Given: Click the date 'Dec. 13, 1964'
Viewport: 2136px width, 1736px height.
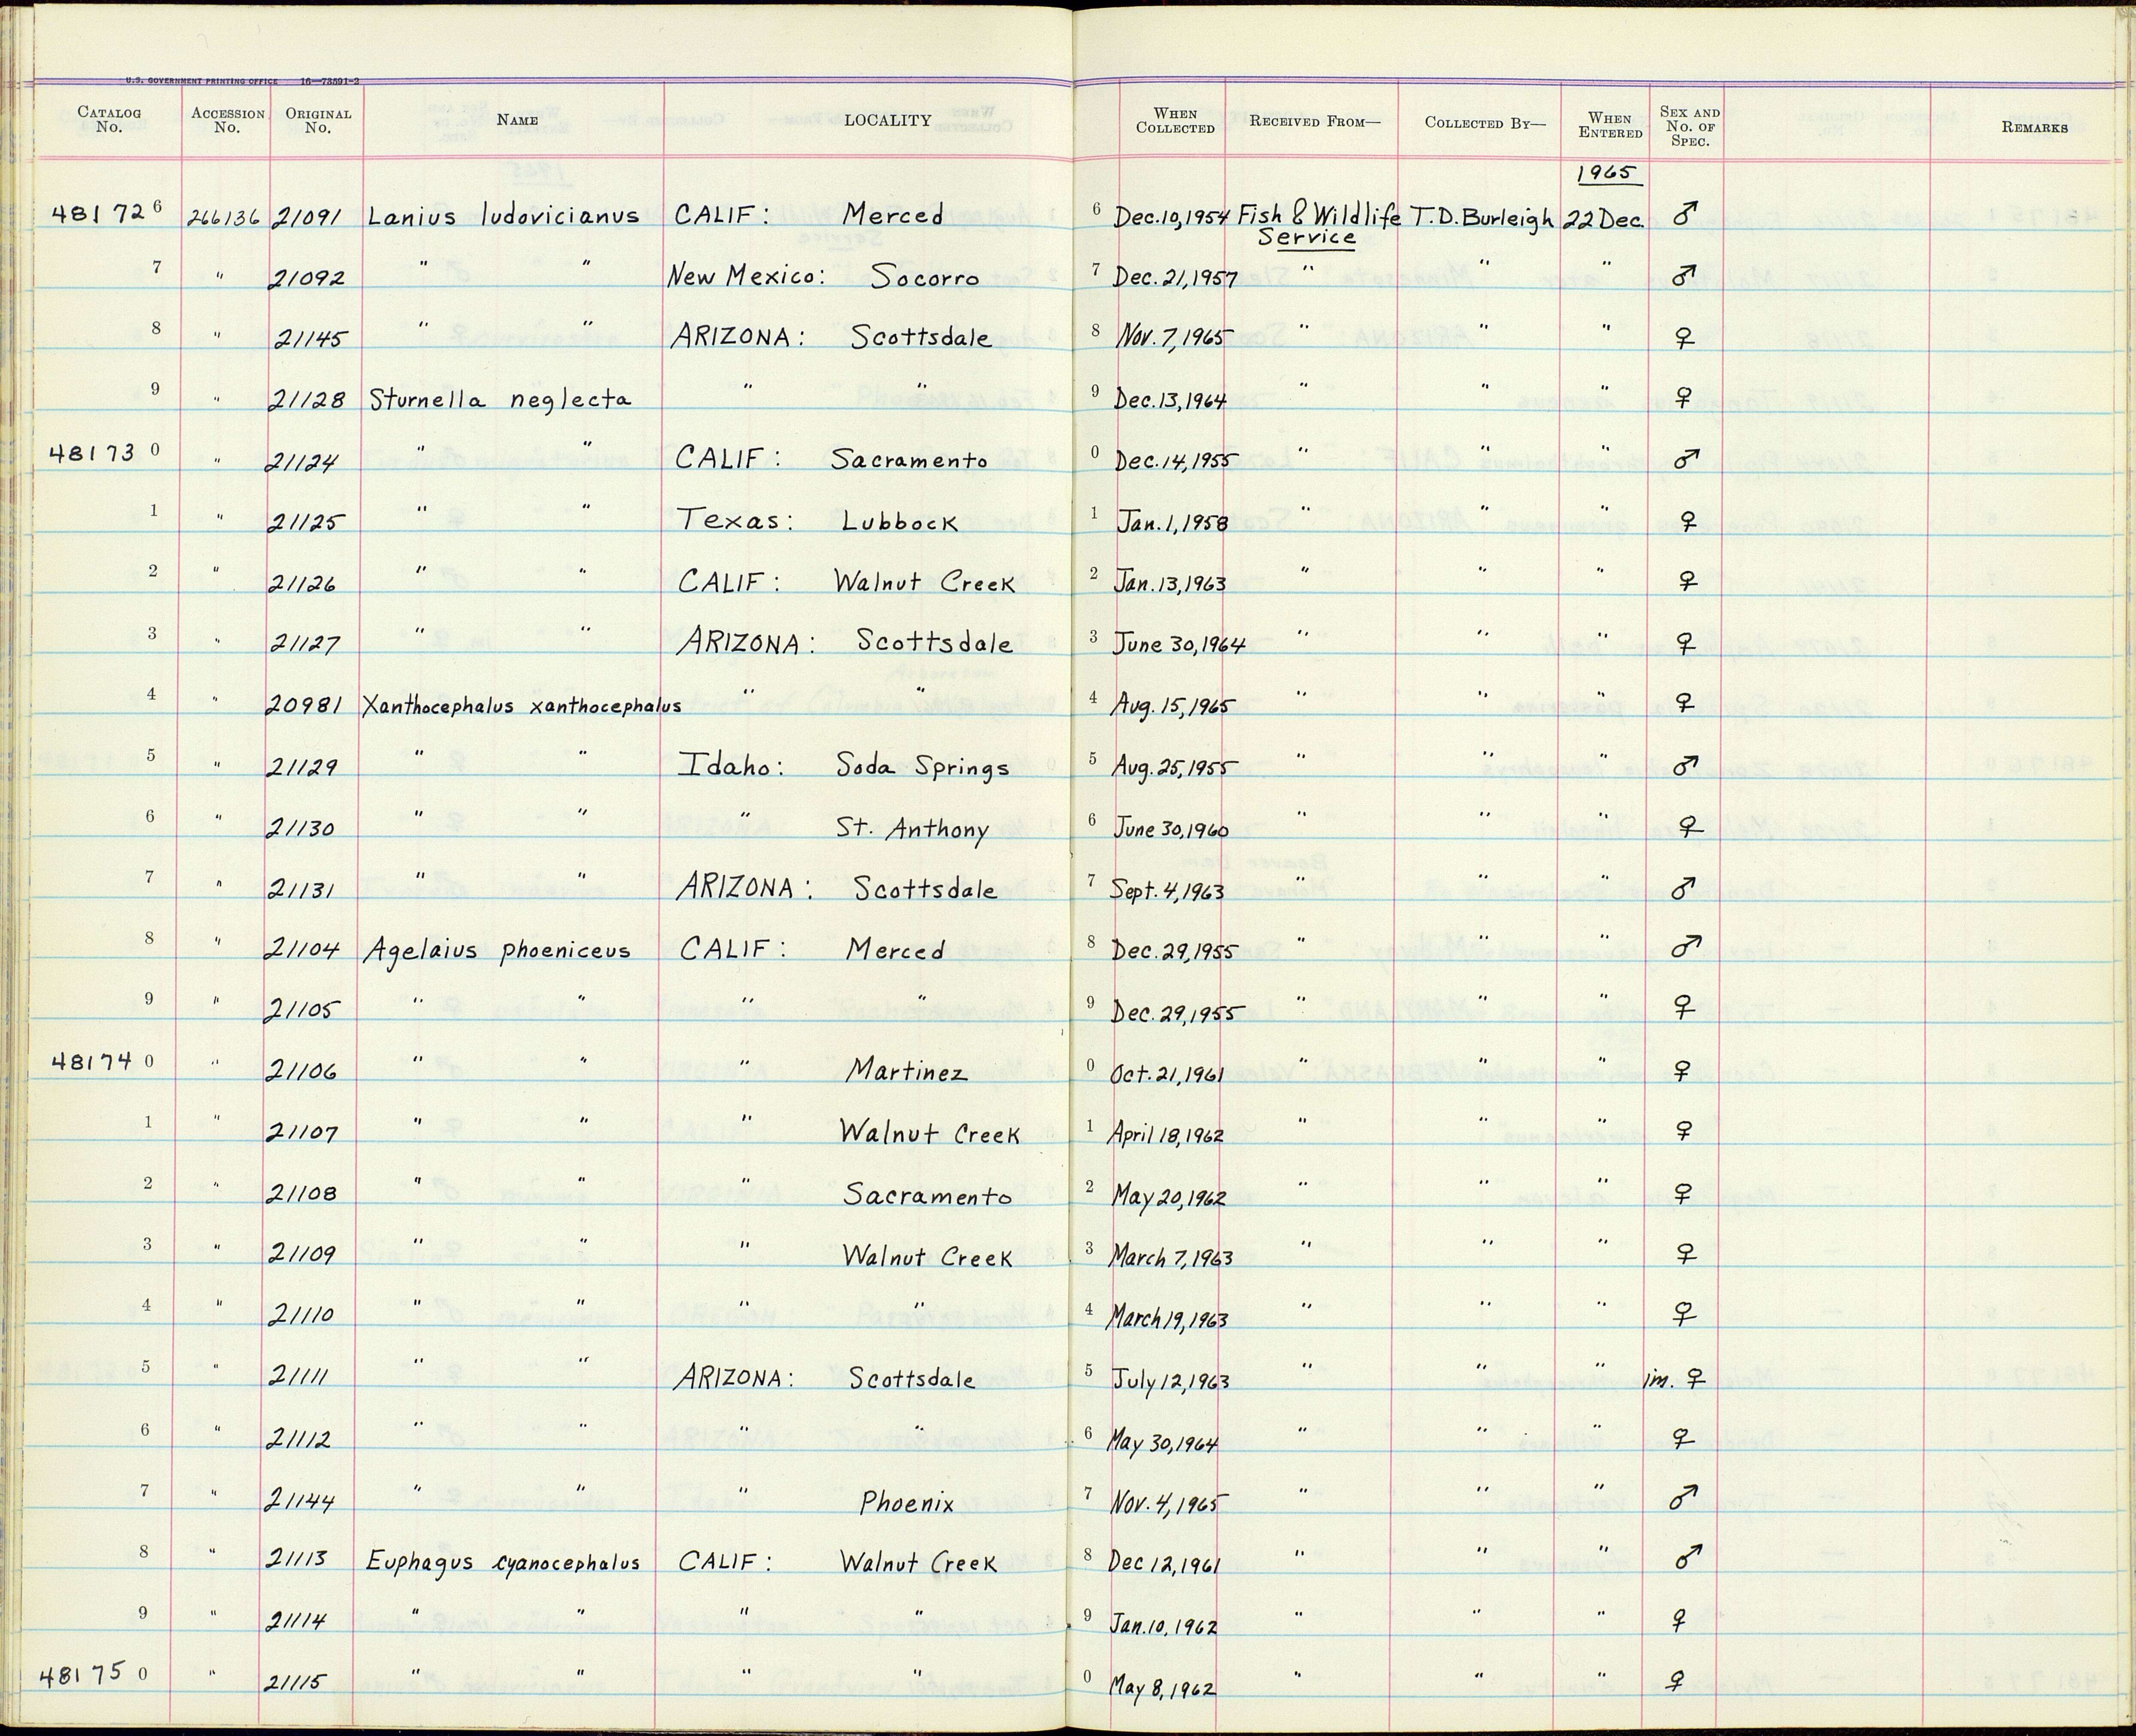Looking at the screenshot, I should coord(1171,401).
